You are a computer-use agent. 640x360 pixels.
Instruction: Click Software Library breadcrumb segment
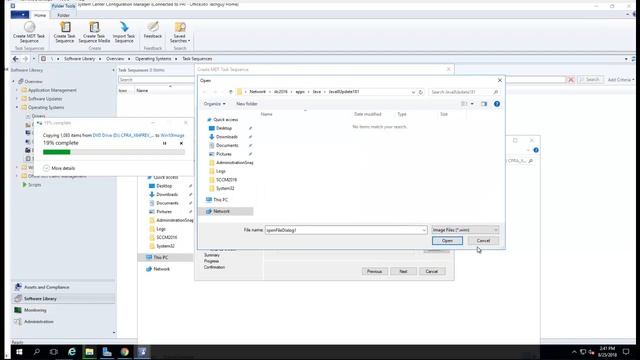[80, 59]
